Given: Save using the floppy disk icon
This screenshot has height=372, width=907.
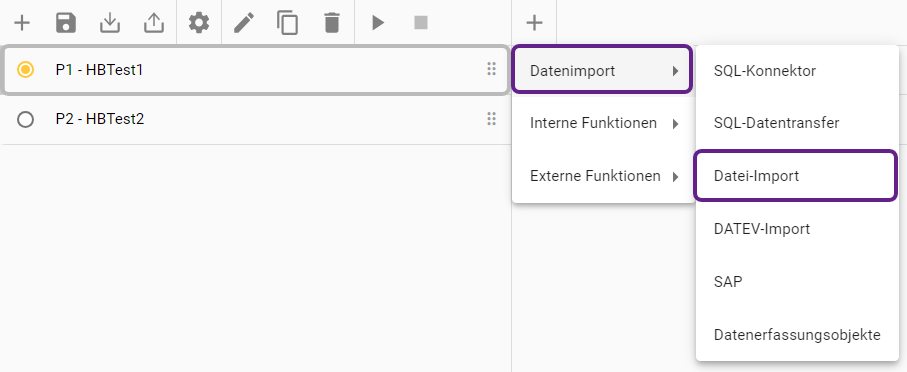Looking at the screenshot, I should pyautogui.click(x=66, y=23).
